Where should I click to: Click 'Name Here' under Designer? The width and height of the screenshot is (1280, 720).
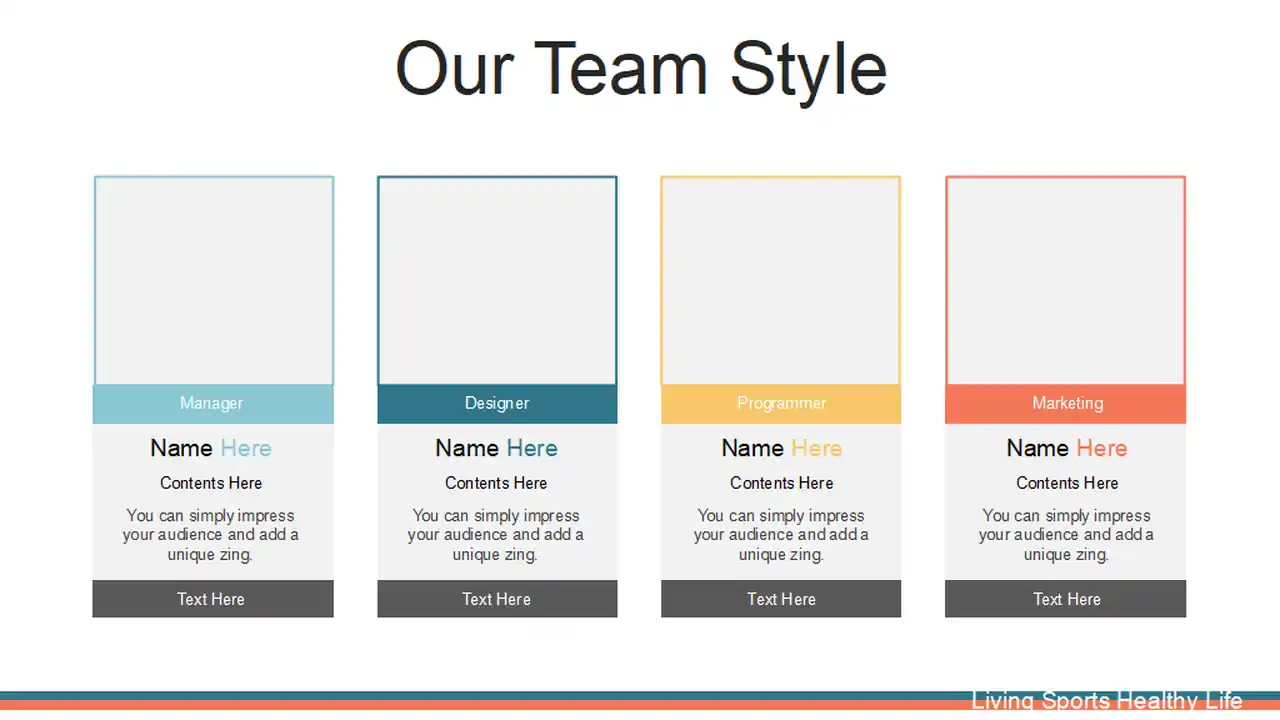point(496,448)
